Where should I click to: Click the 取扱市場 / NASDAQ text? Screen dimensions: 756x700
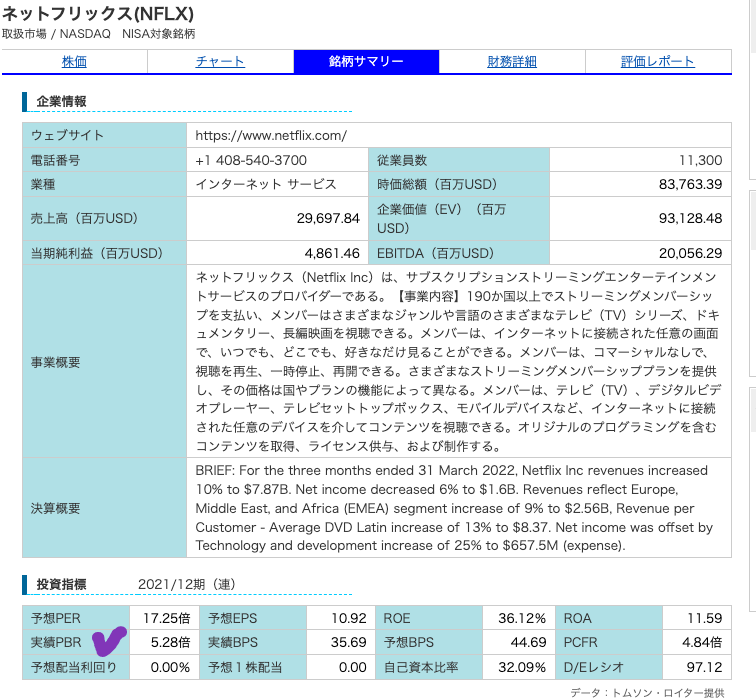coord(56,34)
